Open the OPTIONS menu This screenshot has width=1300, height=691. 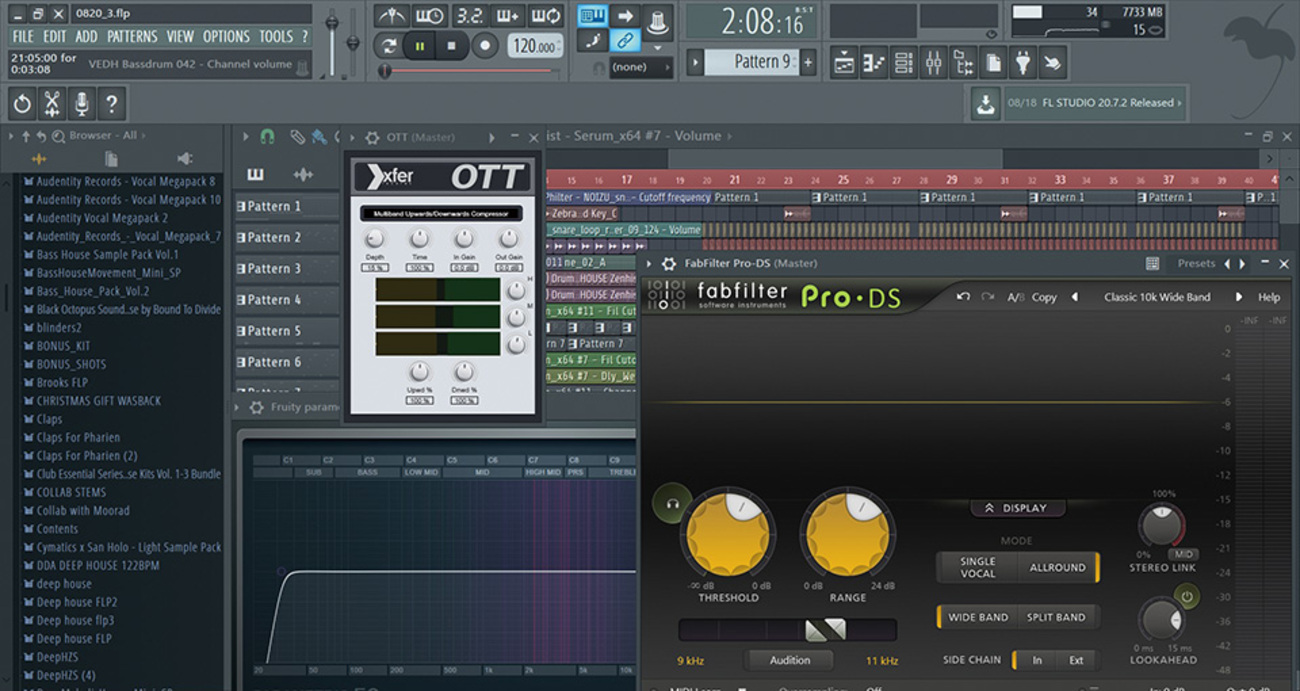pyautogui.click(x=227, y=37)
